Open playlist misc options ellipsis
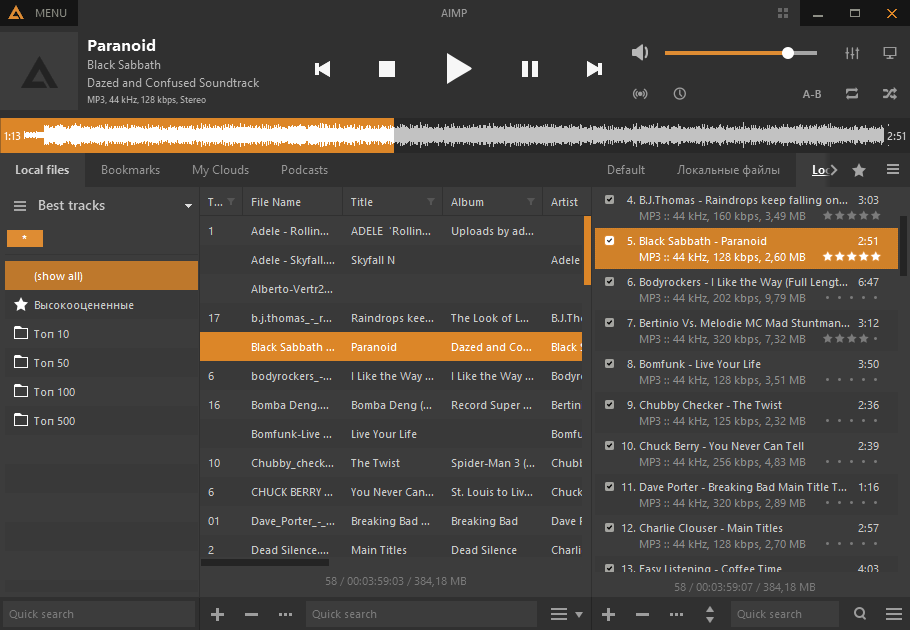 click(x=676, y=614)
